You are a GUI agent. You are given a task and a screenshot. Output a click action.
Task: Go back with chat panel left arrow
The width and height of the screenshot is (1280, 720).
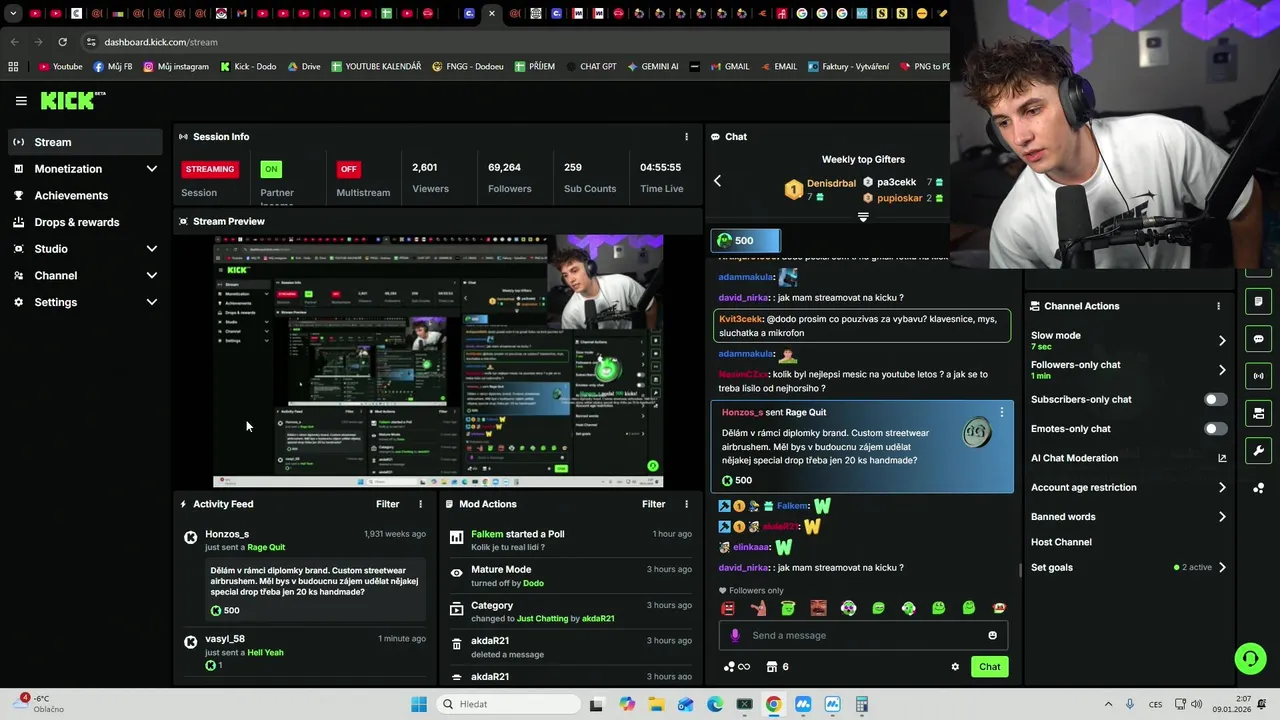tap(717, 181)
